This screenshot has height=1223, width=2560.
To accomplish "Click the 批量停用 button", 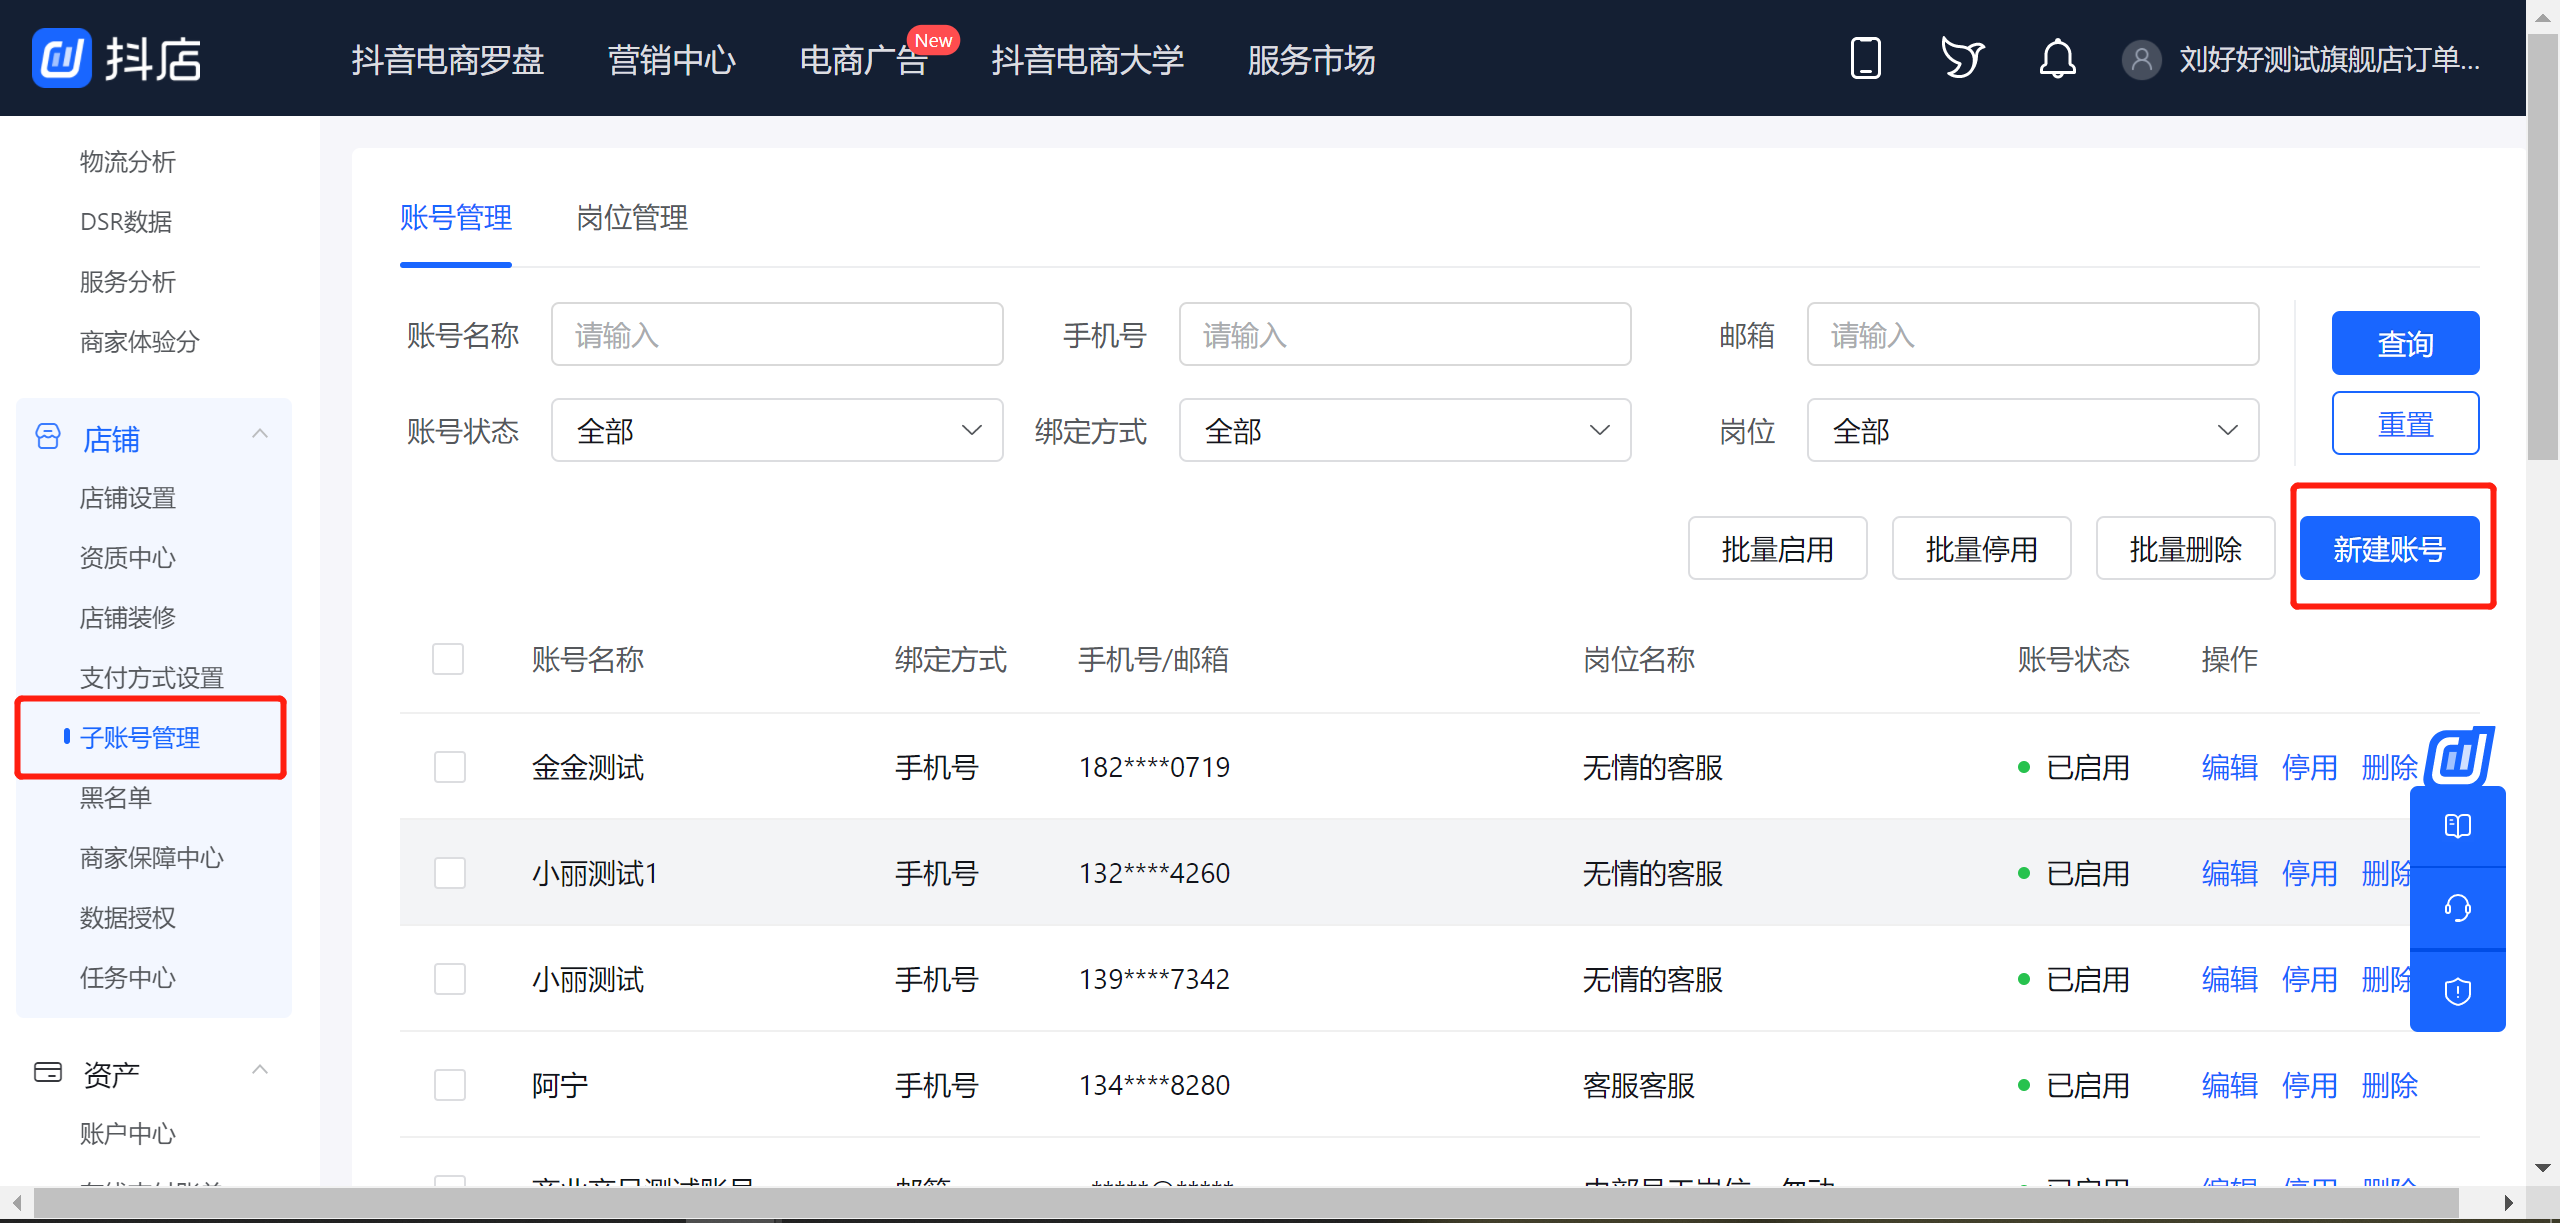I will (1981, 548).
